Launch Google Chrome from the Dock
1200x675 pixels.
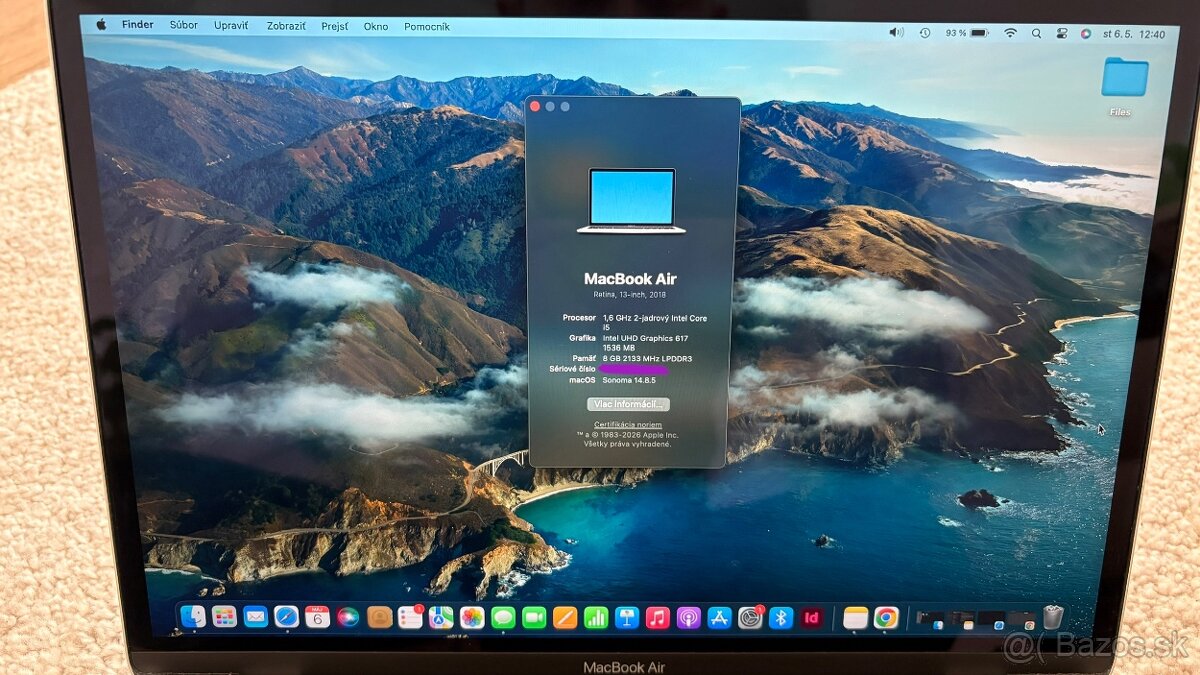[x=886, y=617]
